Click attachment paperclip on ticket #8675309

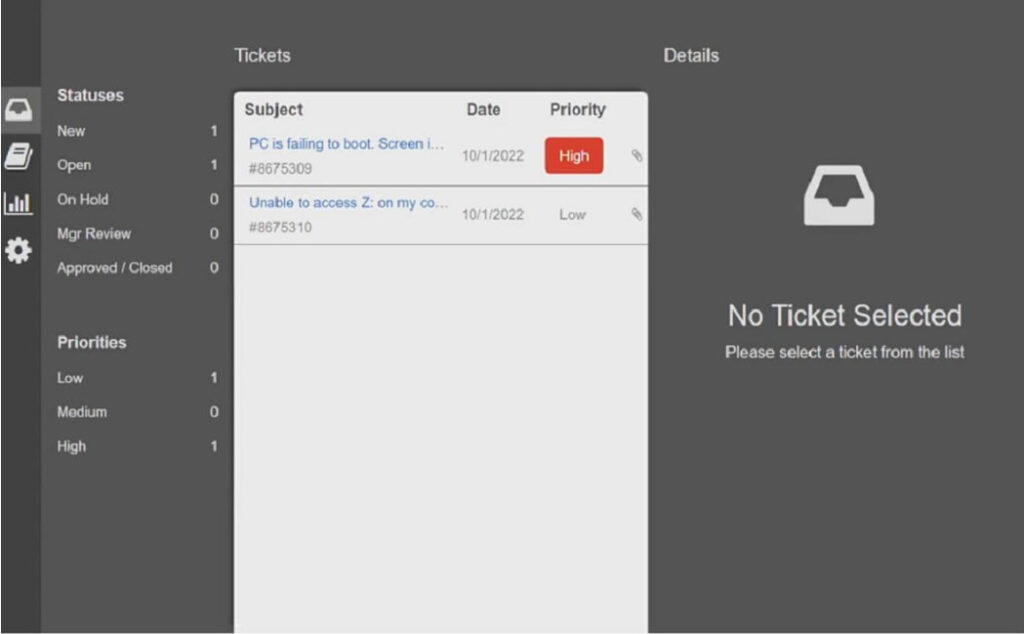pos(636,156)
